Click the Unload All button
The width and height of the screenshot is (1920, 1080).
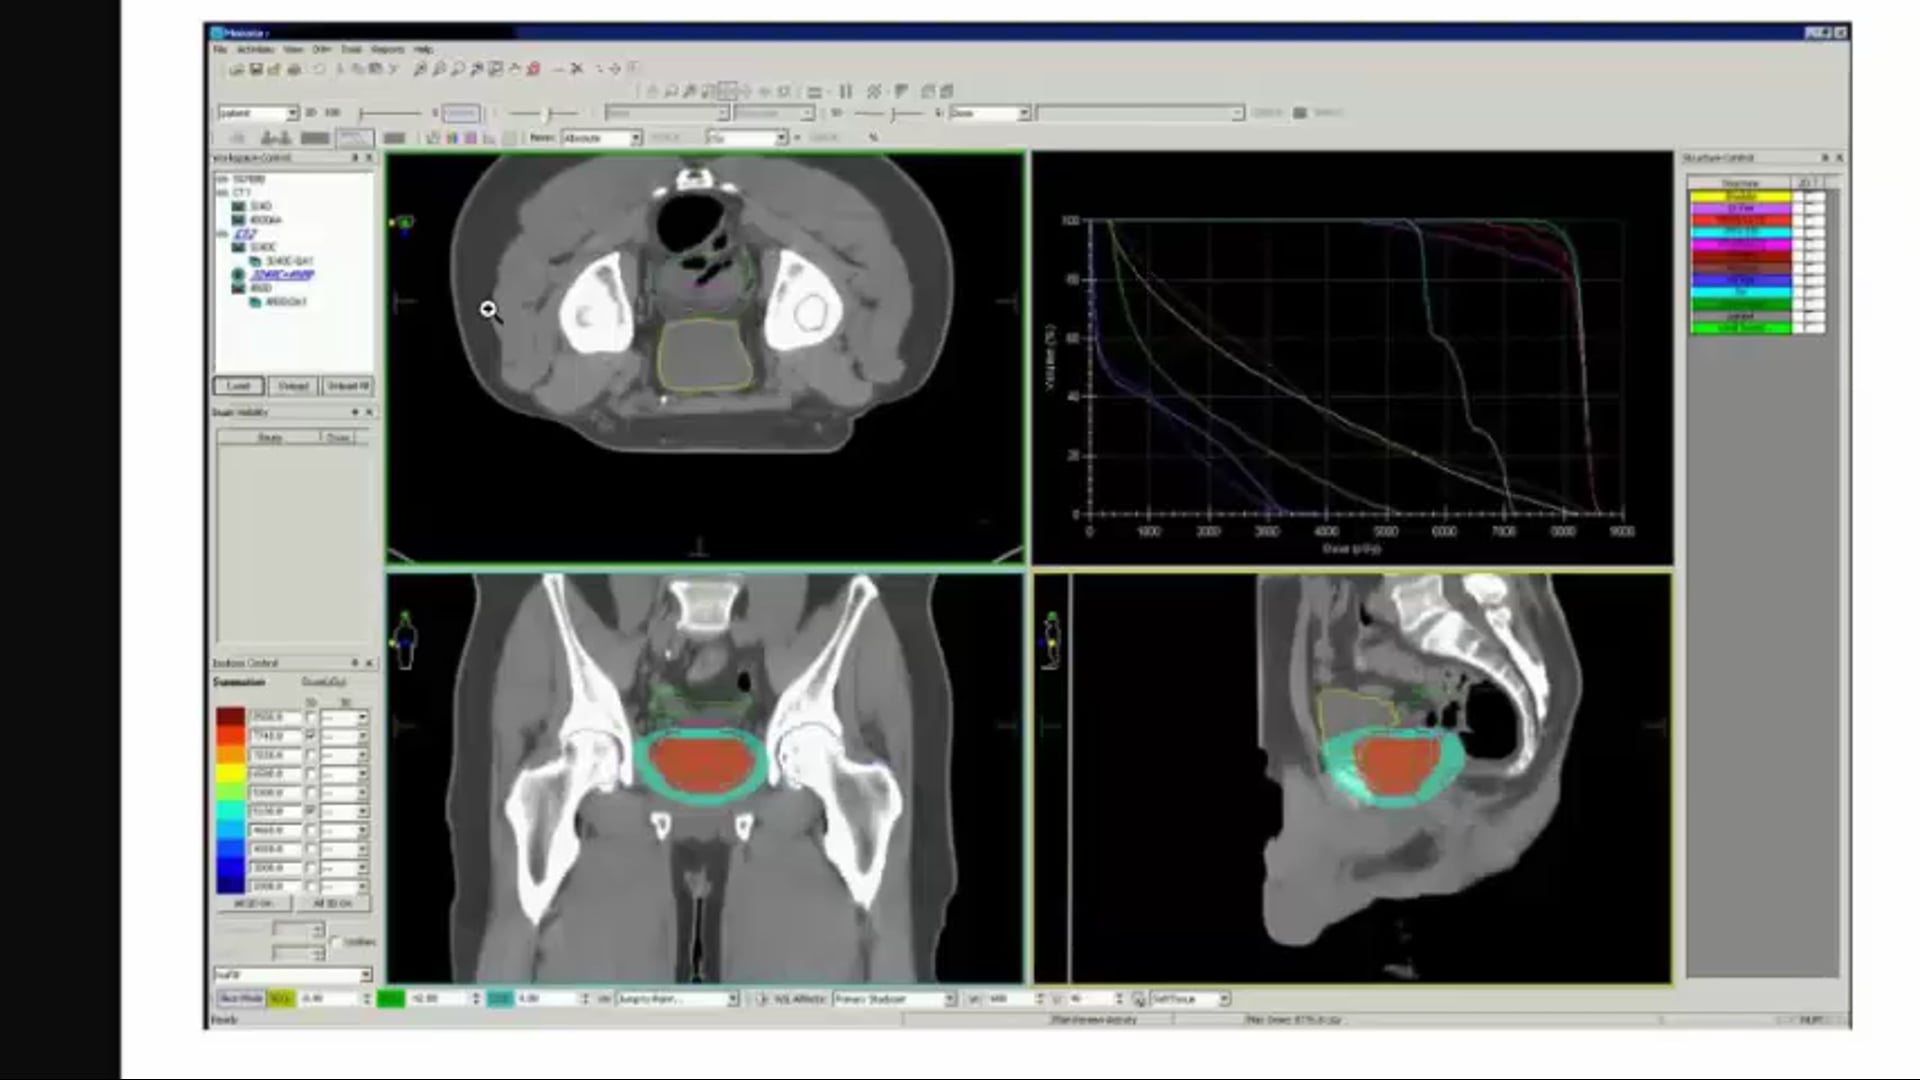(347, 385)
